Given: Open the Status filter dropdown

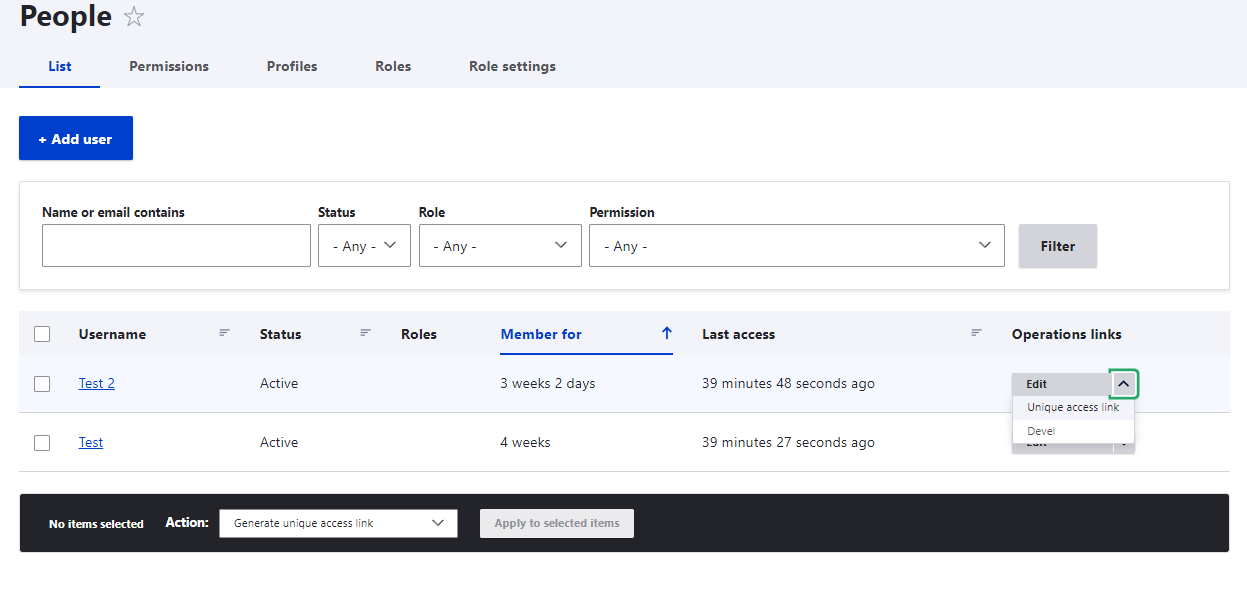Looking at the screenshot, I should [364, 246].
